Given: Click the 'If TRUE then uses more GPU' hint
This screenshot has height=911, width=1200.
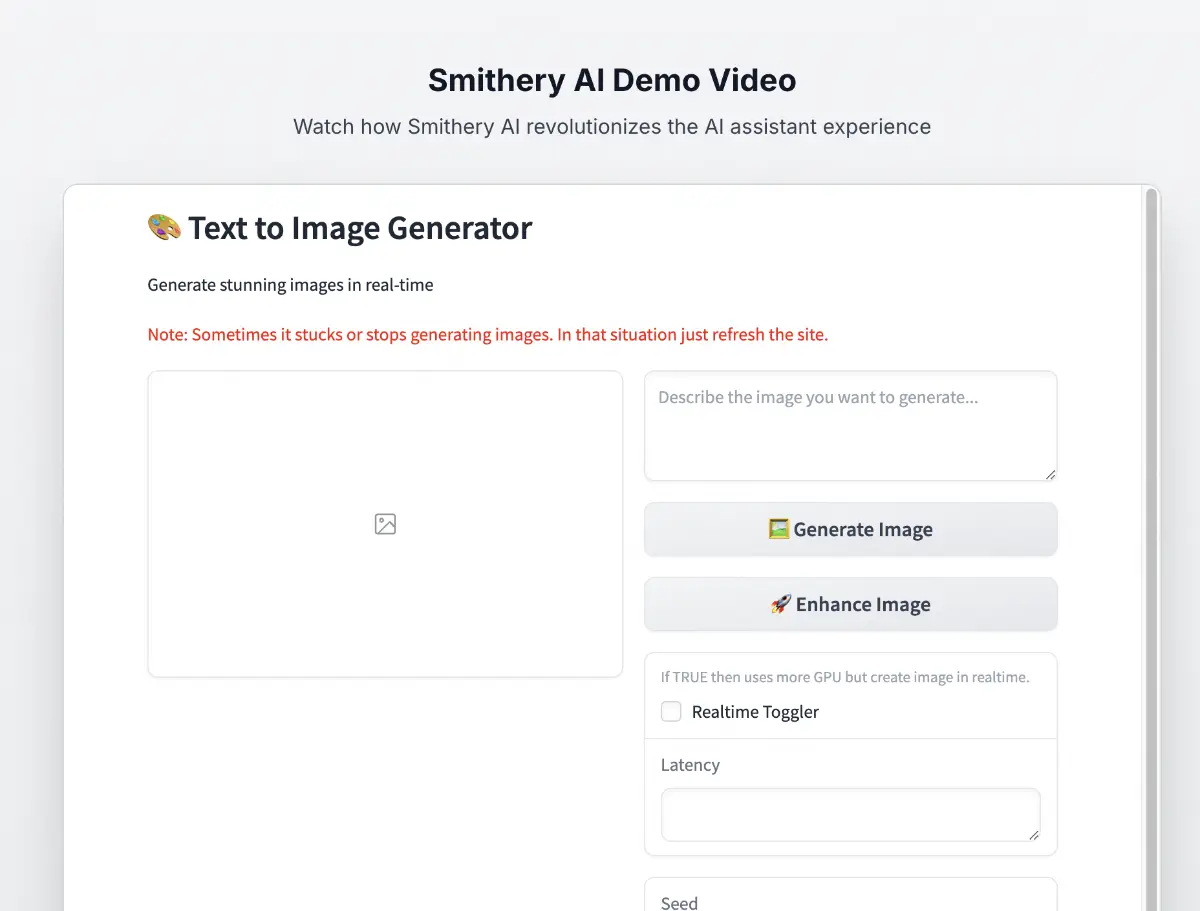Looking at the screenshot, I should coord(845,677).
